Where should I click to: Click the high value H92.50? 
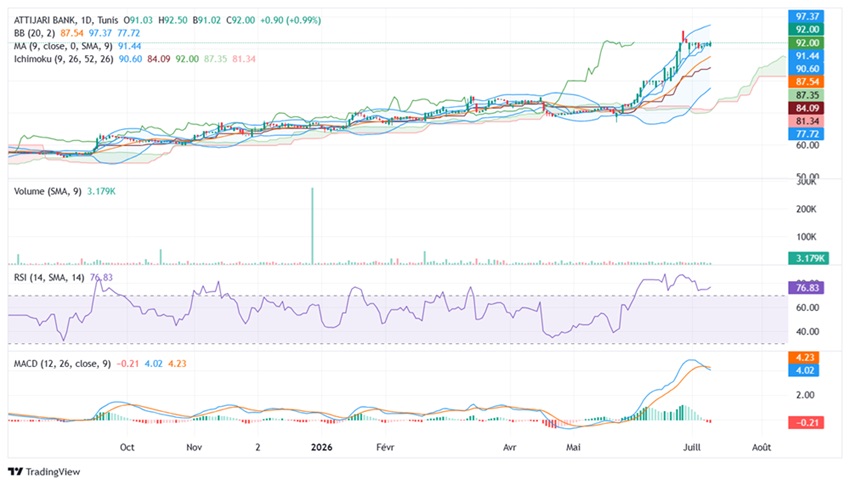point(172,20)
